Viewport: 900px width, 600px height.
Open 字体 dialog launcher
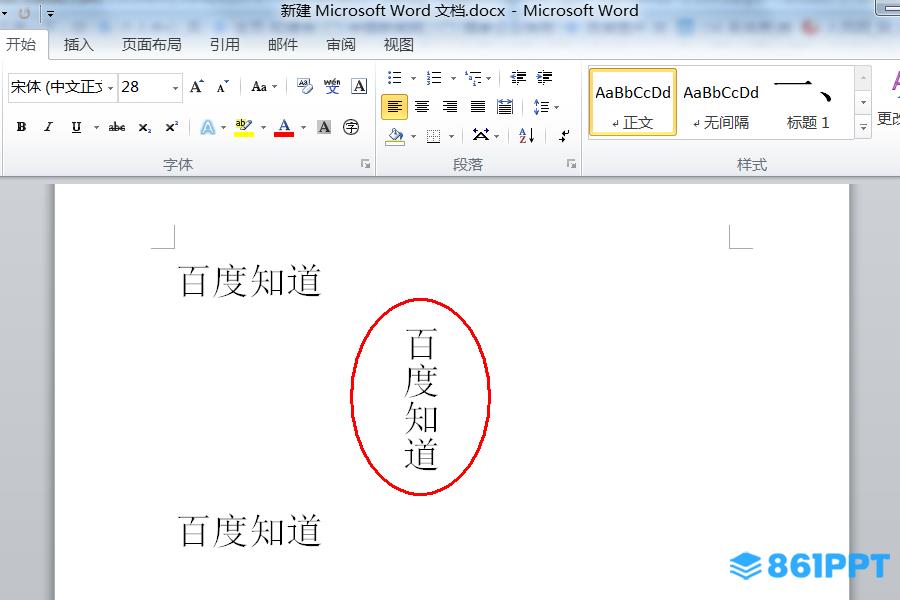(x=365, y=164)
